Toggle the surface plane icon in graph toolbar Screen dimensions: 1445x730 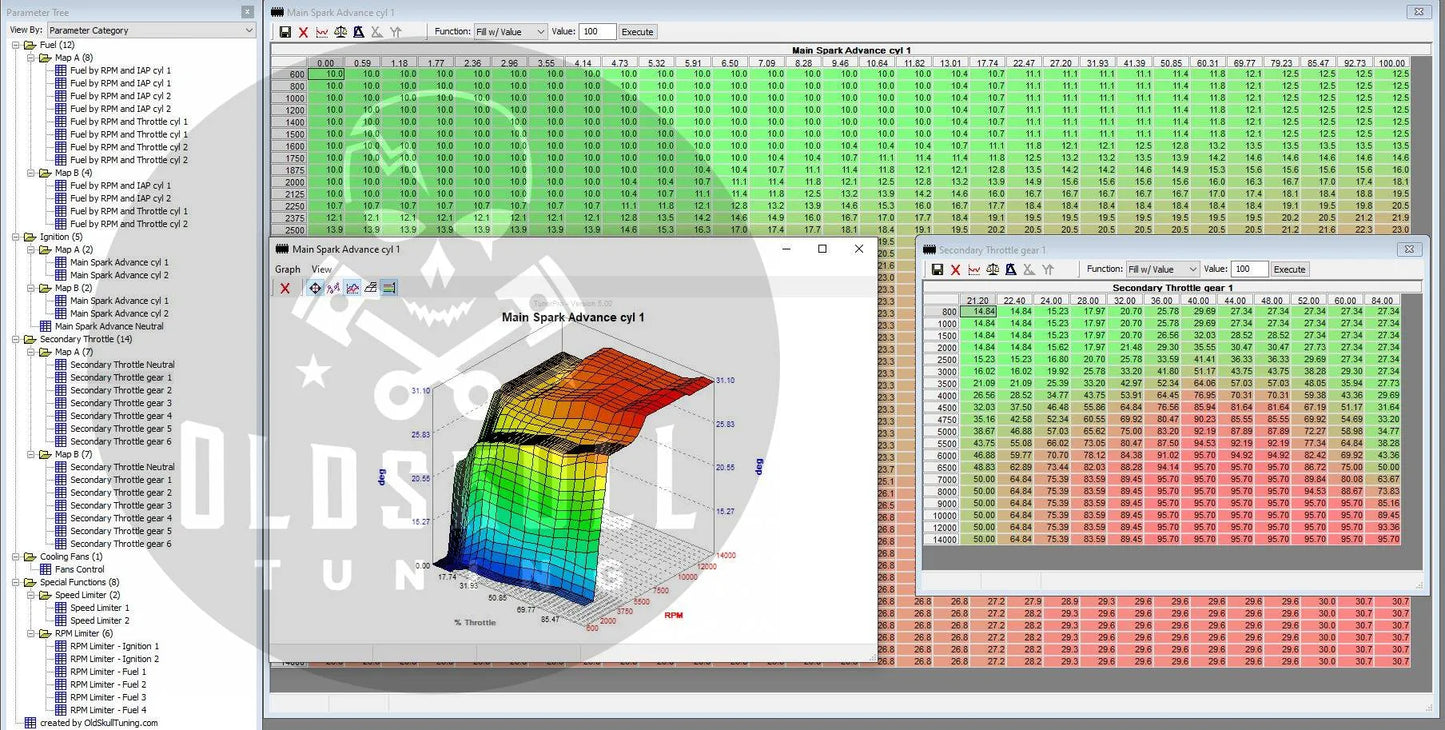click(x=371, y=288)
